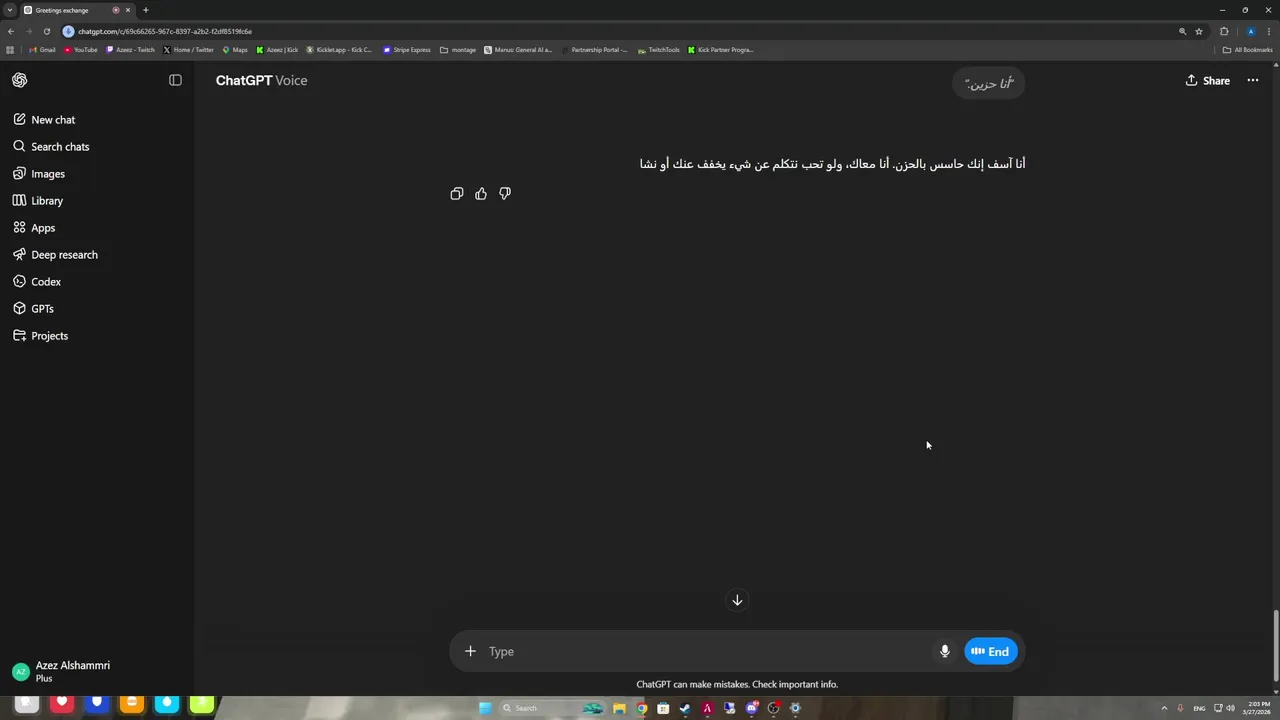Expand the All Bookmarks folder
The height and width of the screenshot is (720, 1280).
point(1247,49)
